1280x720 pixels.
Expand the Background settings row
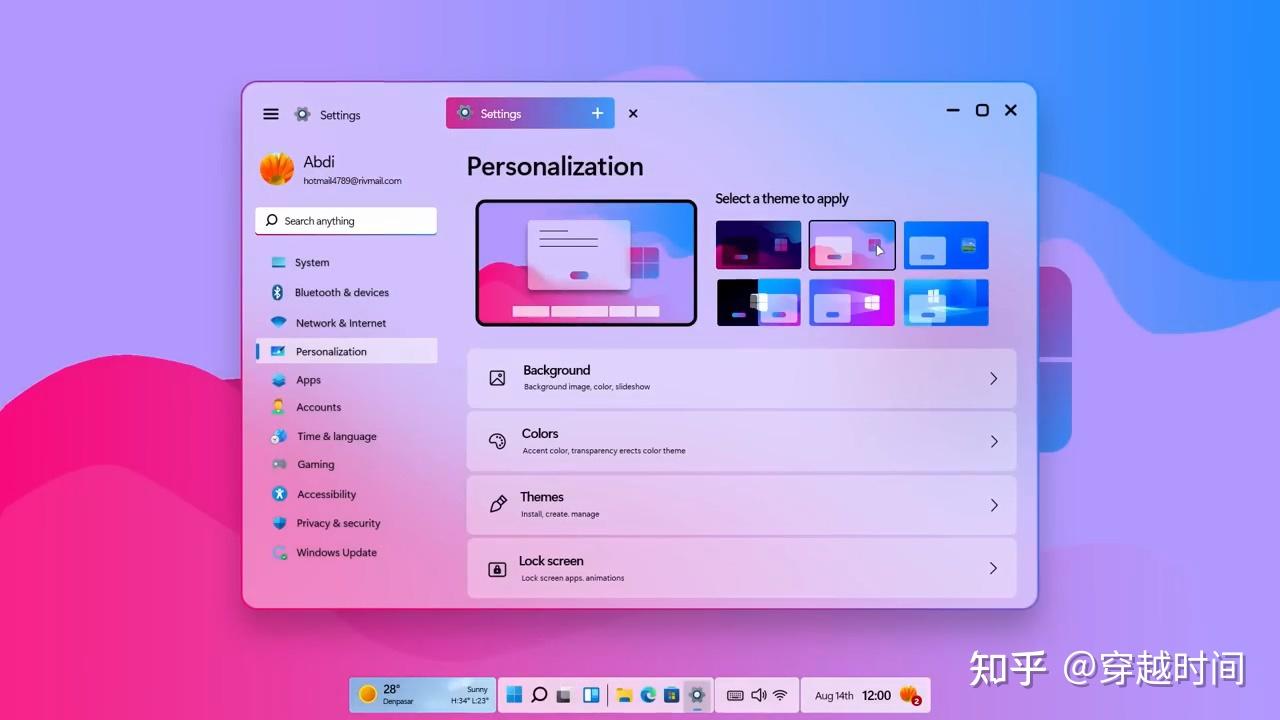993,378
